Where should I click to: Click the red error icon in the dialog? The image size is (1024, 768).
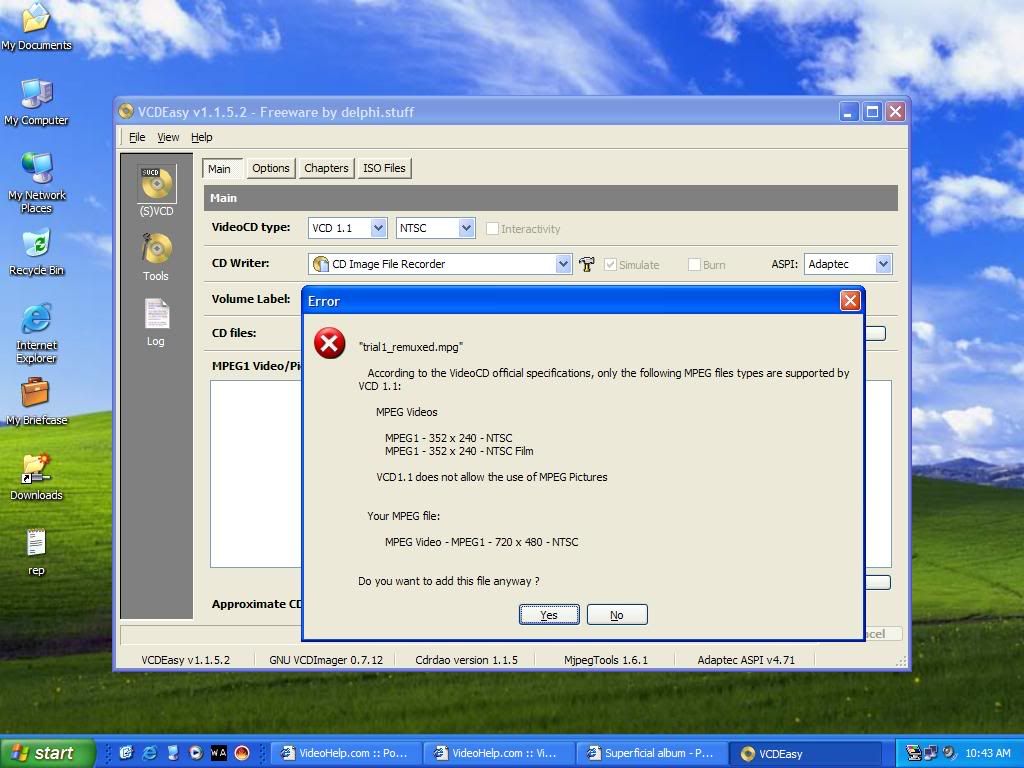point(330,343)
